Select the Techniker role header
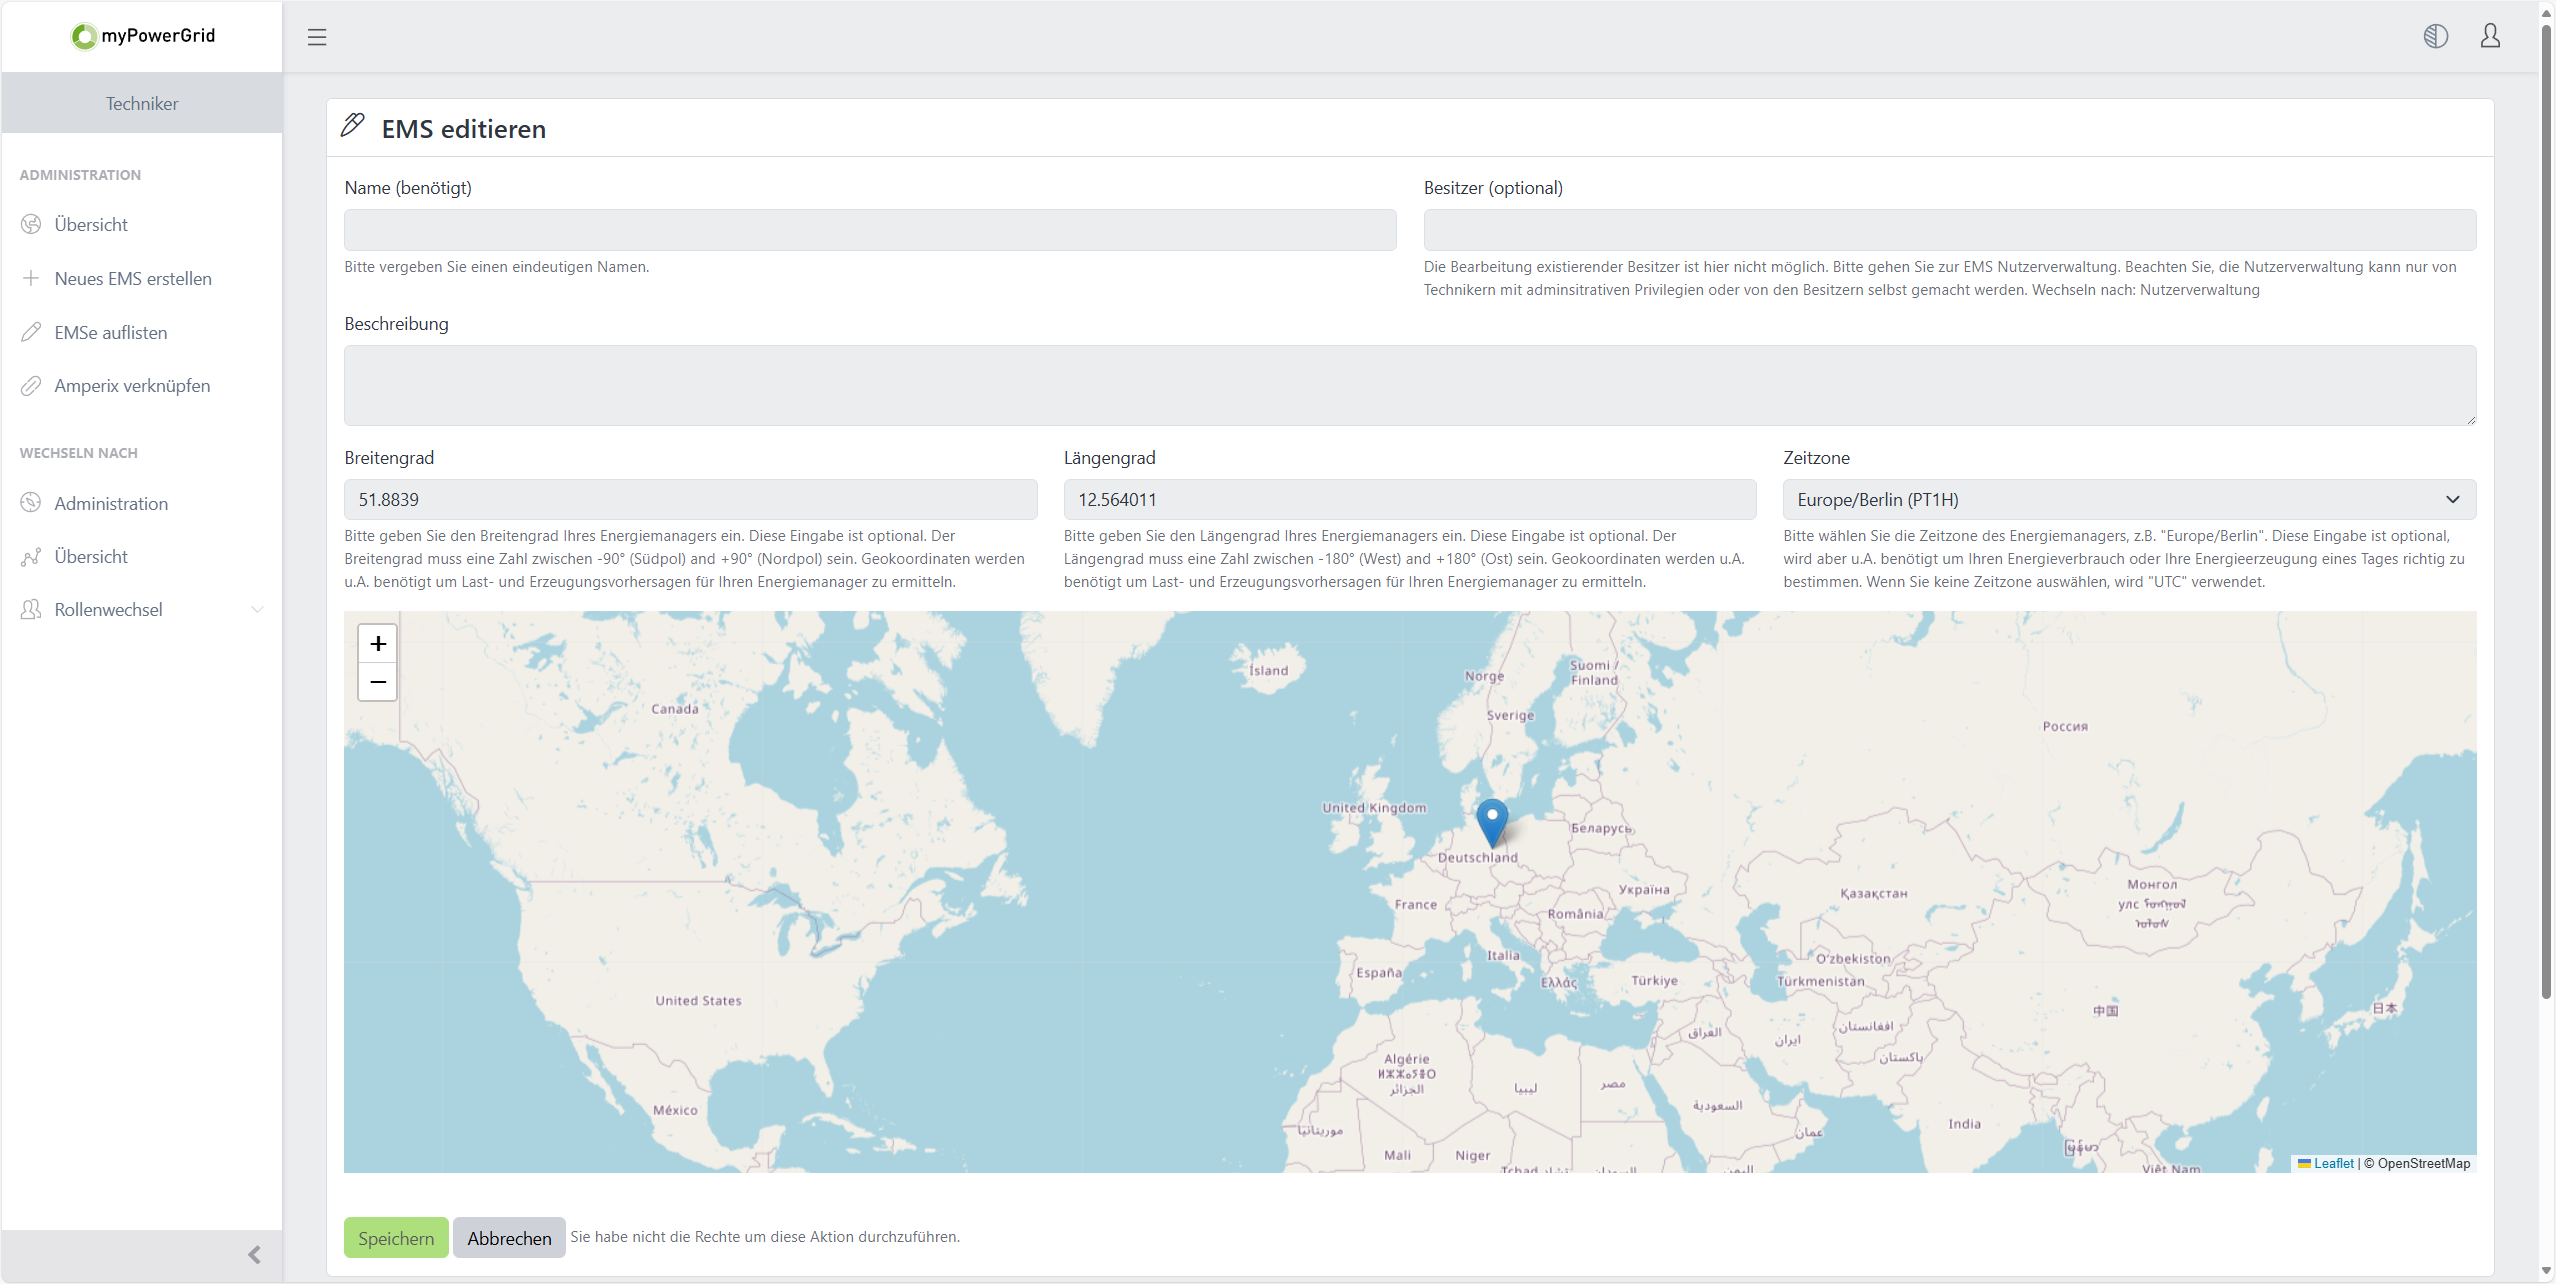 pos(142,104)
